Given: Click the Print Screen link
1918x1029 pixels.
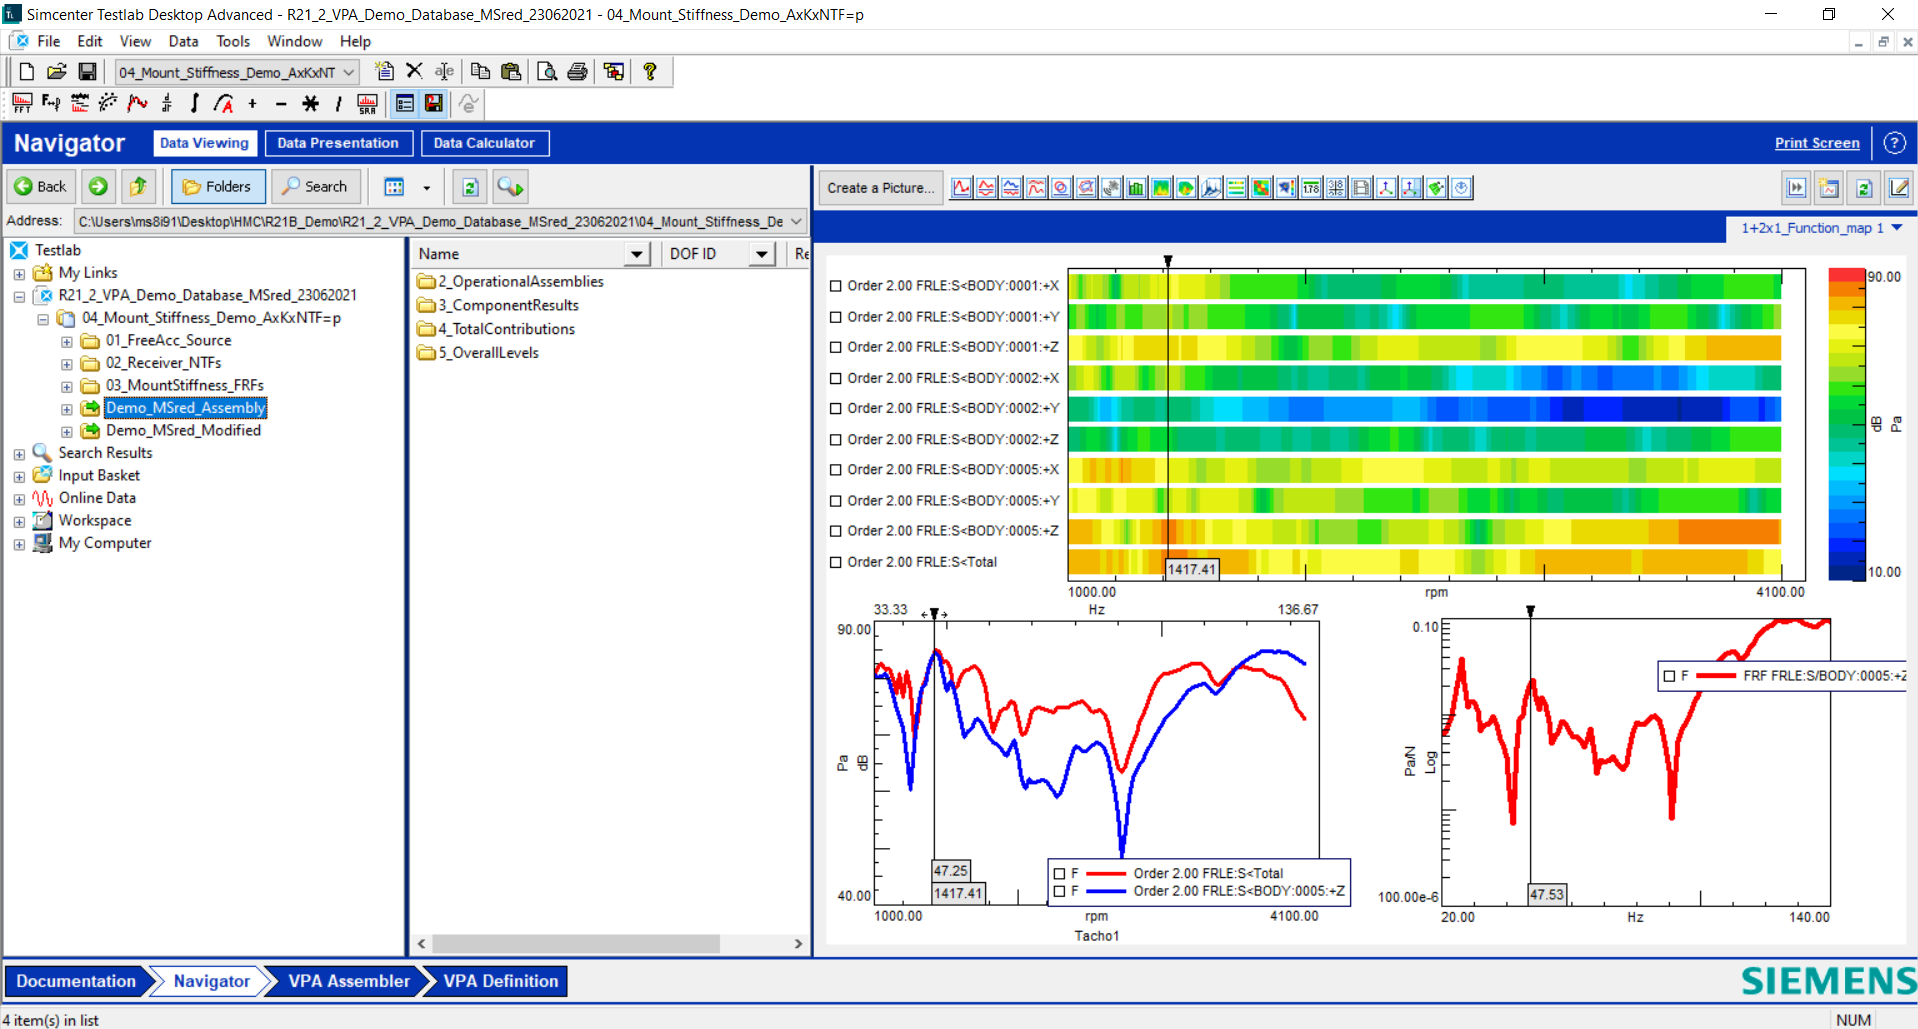Looking at the screenshot, I should tap(1816, 142).
